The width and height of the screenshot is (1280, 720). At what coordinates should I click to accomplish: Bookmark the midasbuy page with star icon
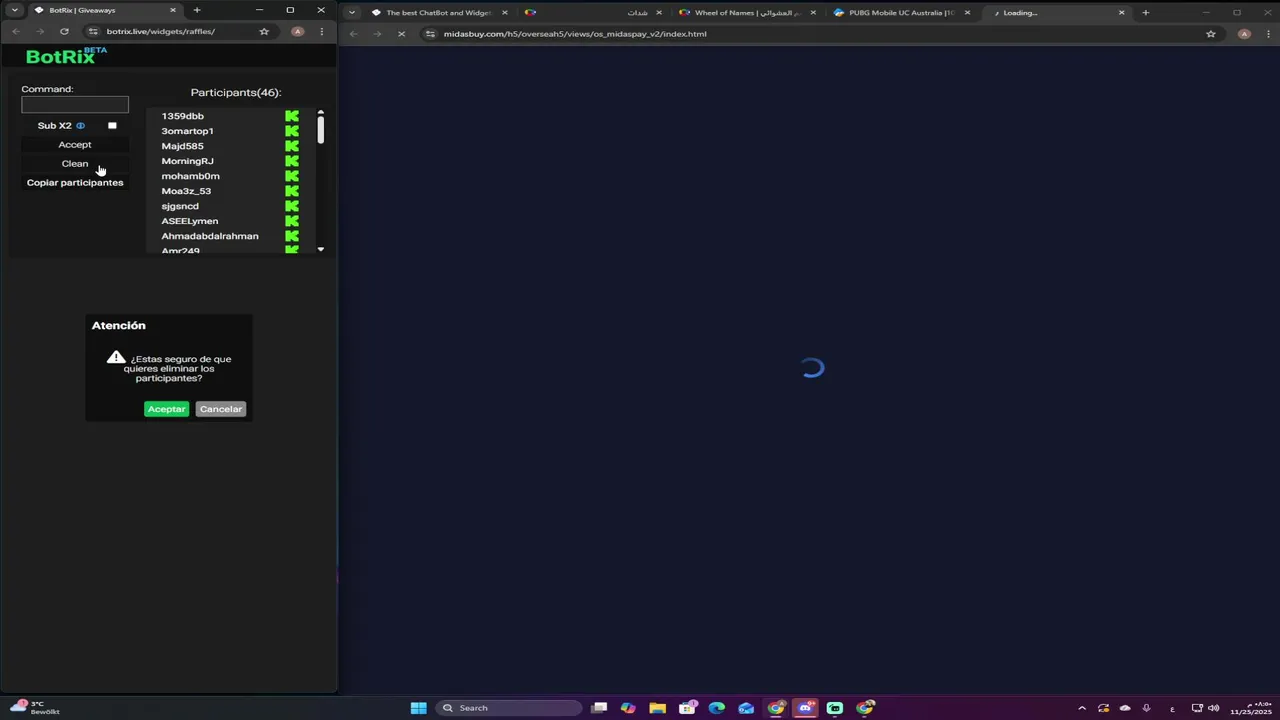[1211, 34]
